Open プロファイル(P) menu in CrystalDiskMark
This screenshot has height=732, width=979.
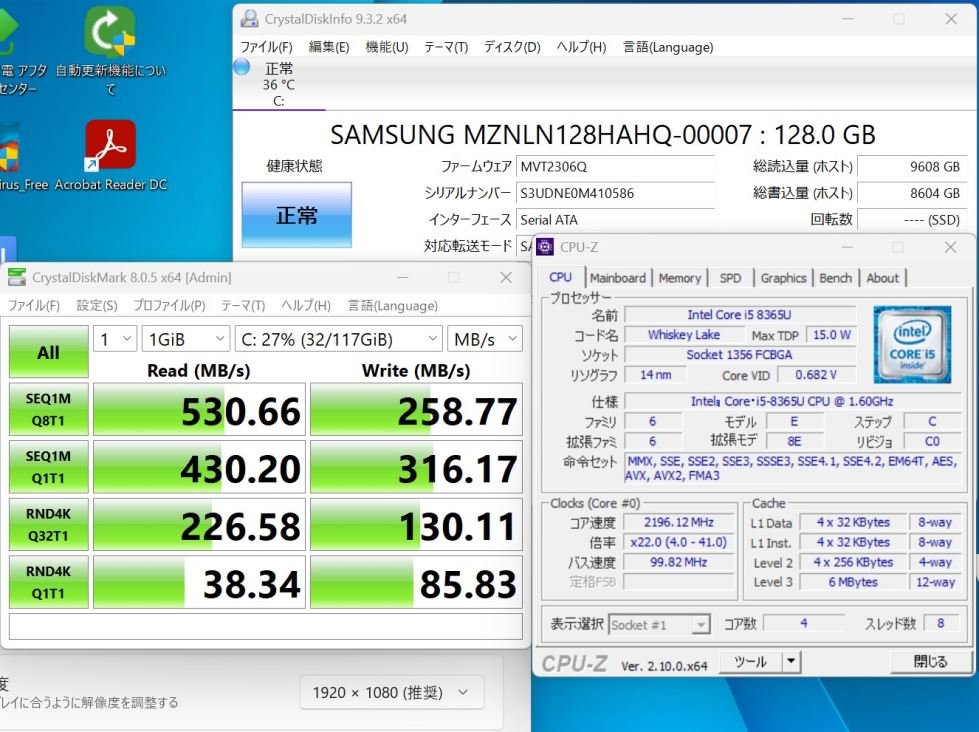click(169, 306)
